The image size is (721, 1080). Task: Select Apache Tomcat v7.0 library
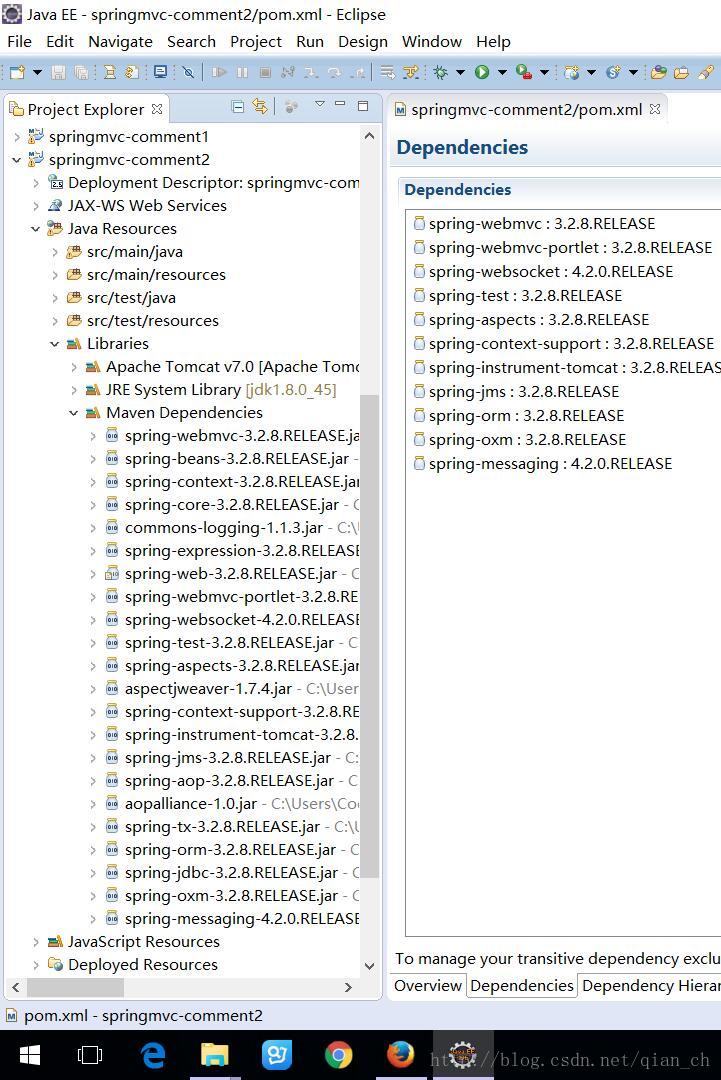pos(222,366)
